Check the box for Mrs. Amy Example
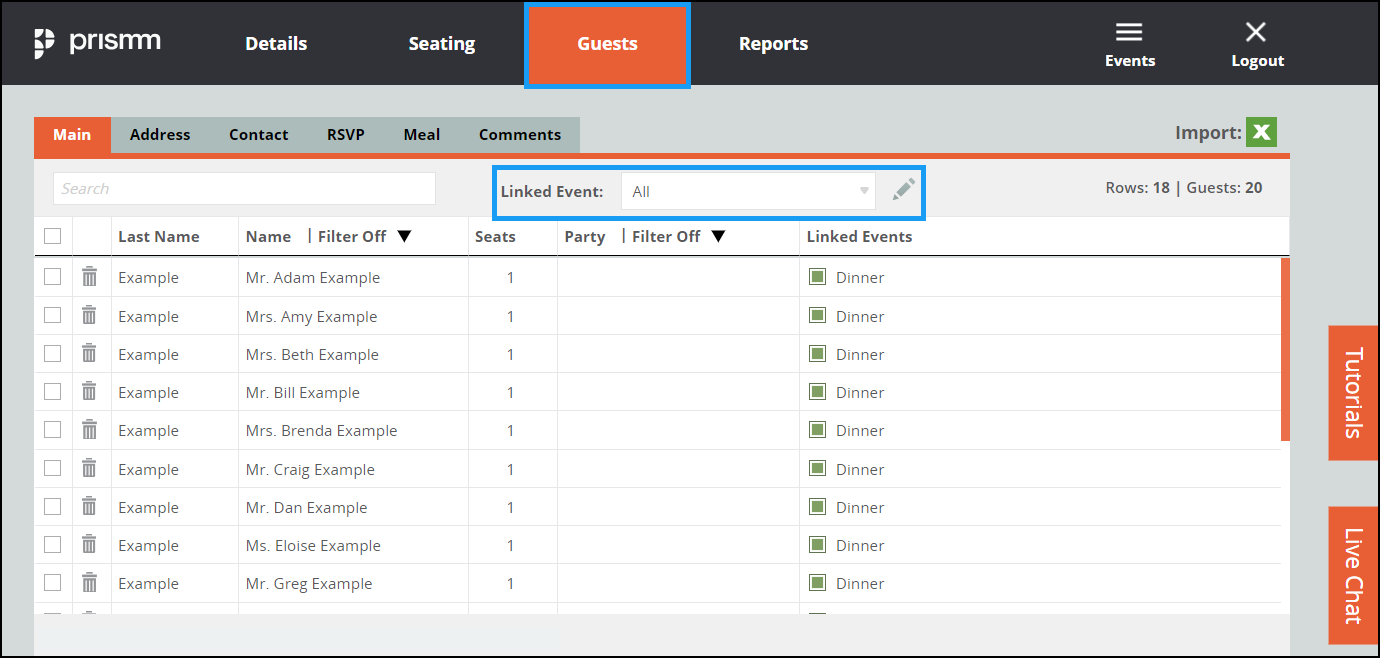1380x658 pixels. point(53,315)
